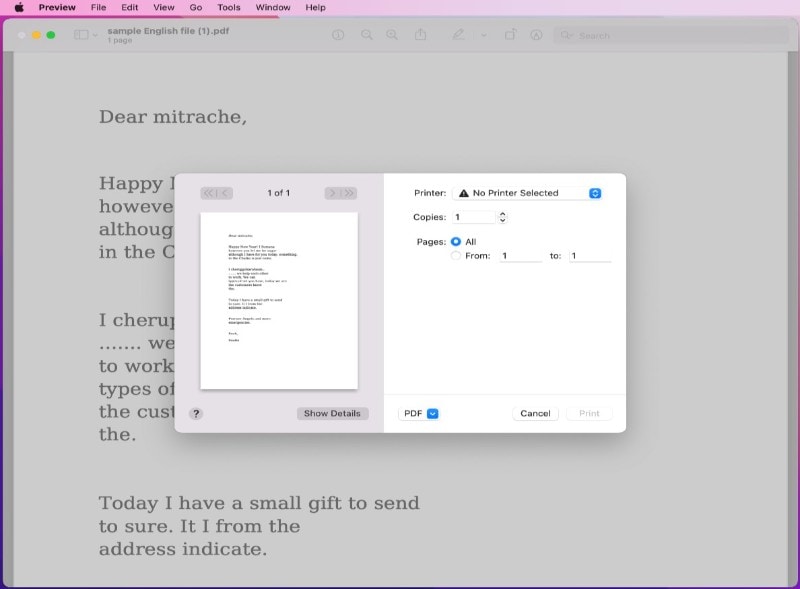The image size is (800, 589).
Task: Open the highlight options dropdown arrow
Action: tap(484, 35)
